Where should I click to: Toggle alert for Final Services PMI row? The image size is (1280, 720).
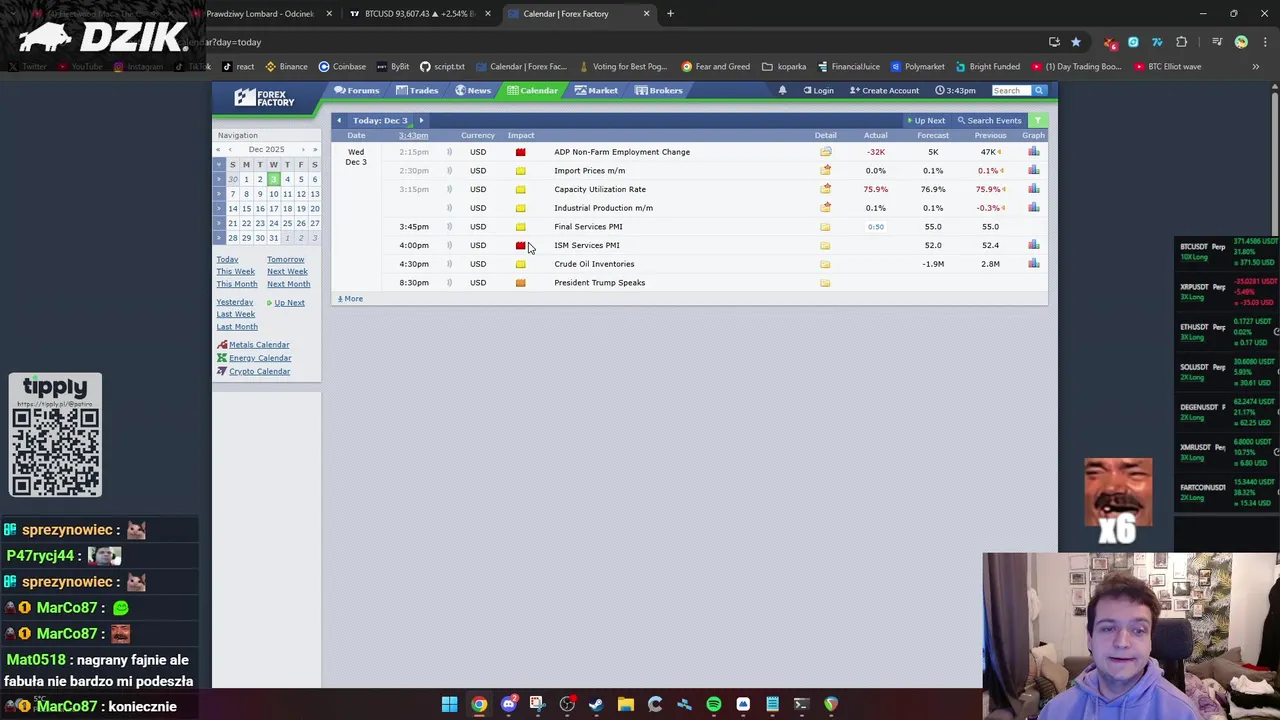(449, 227)
